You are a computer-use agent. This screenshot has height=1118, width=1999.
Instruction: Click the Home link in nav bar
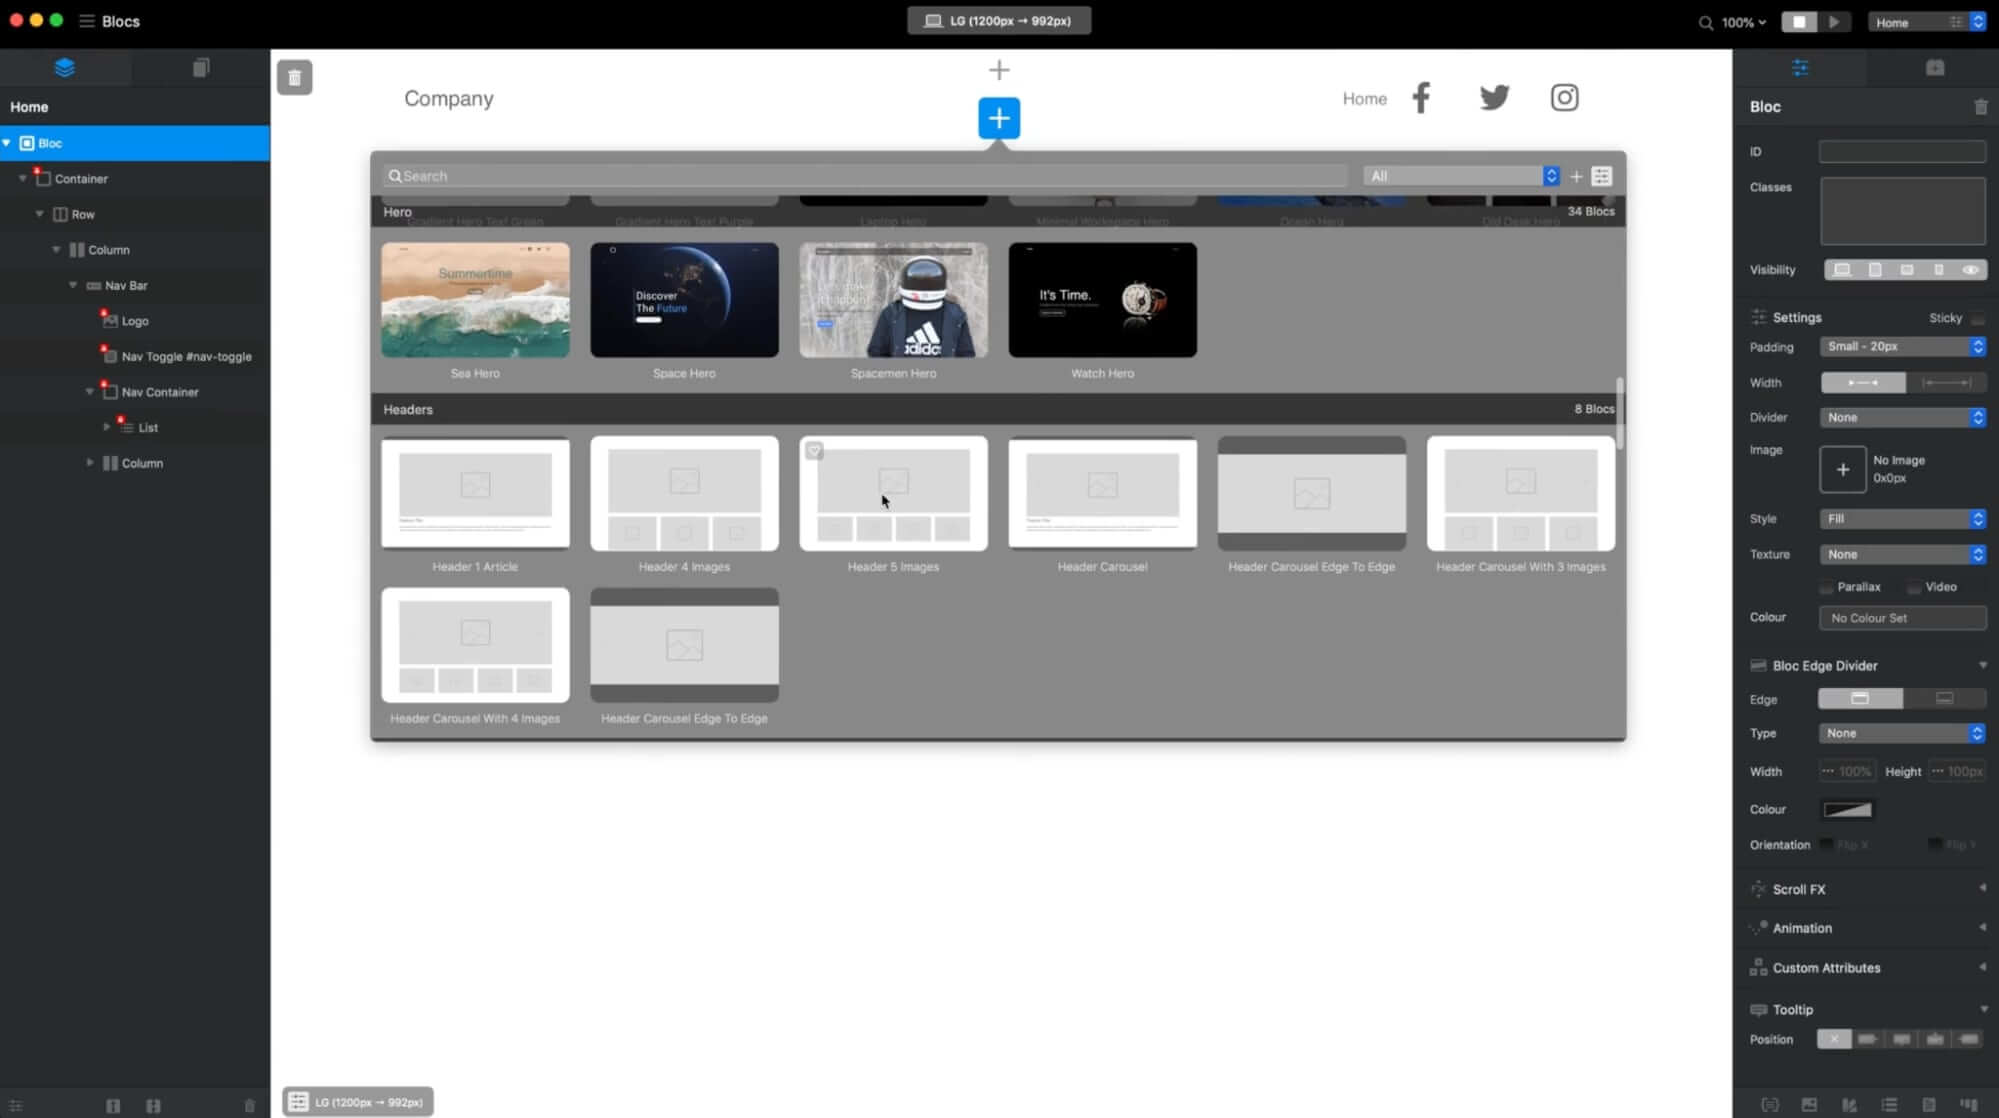pos(1364,99)
